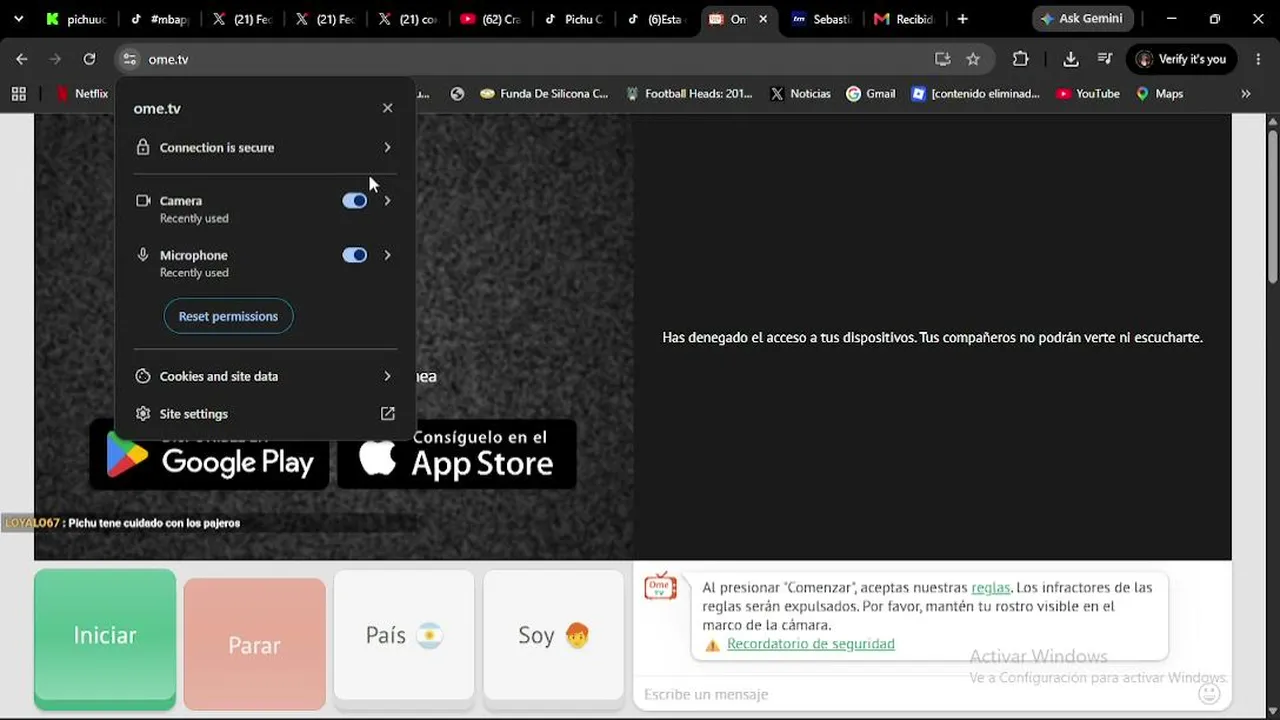Switch to the (62) YouTube tab

click(x=490, y=19)
